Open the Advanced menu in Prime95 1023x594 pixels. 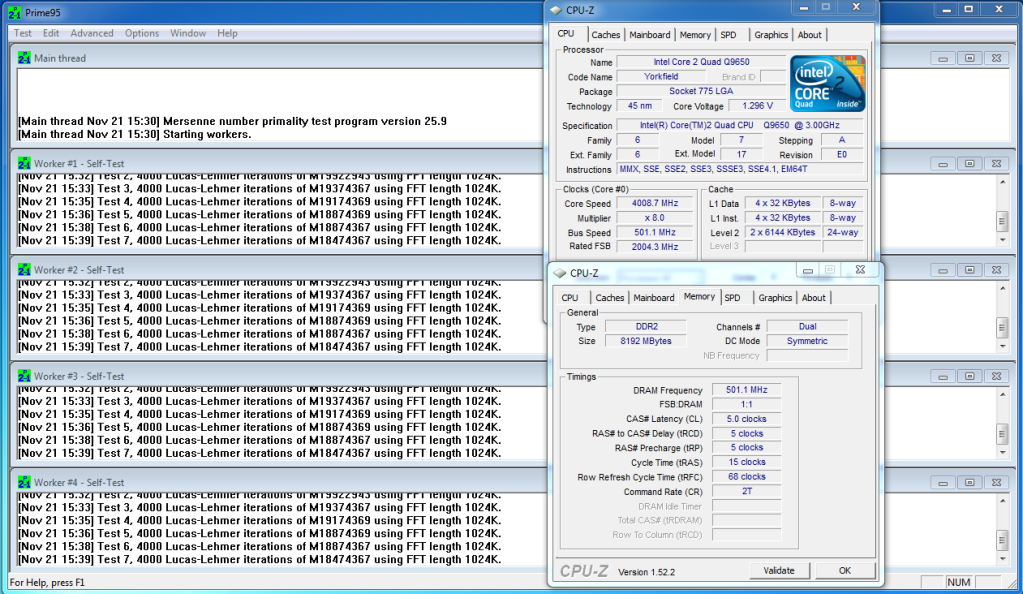pos(92,33)
